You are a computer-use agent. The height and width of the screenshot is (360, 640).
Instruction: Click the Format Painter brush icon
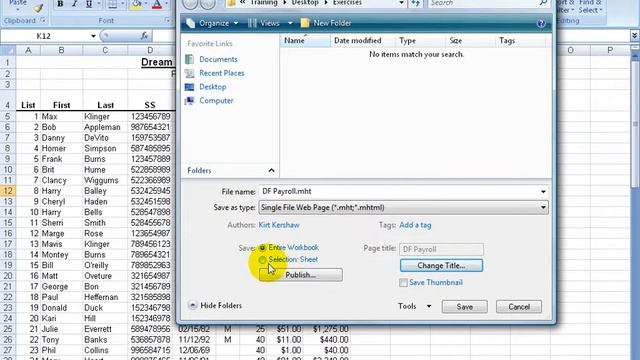pos(38,7)
